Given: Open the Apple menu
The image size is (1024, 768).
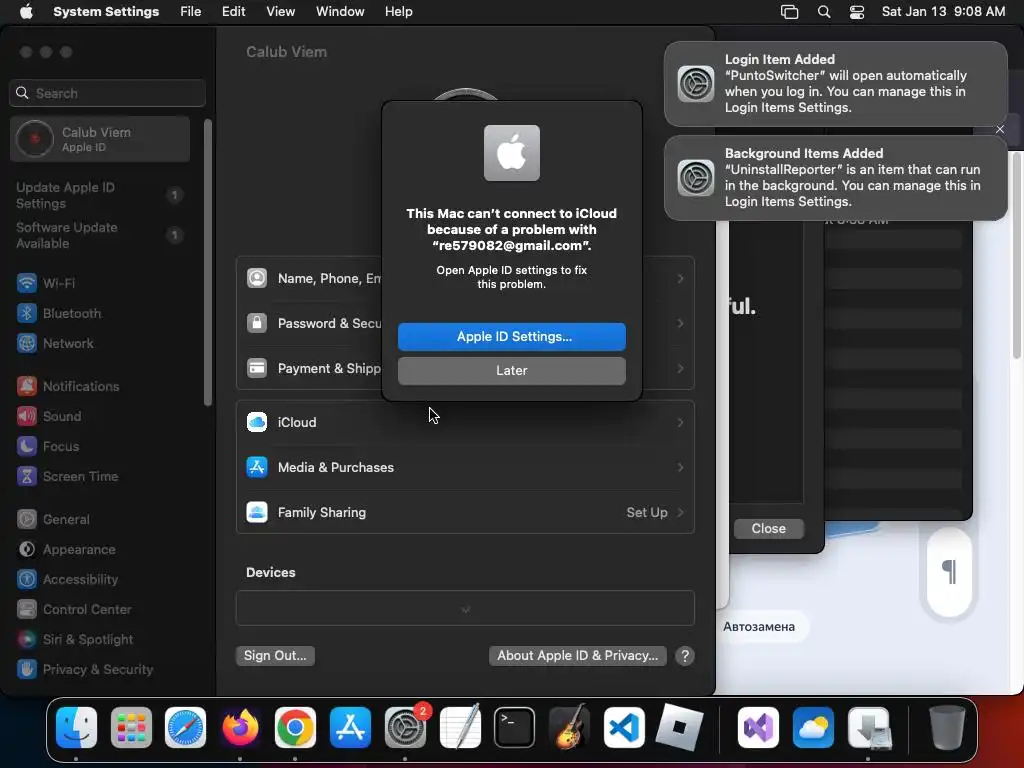Looking at the screenshot, I should pyautogui.click(x=26, y=12).
